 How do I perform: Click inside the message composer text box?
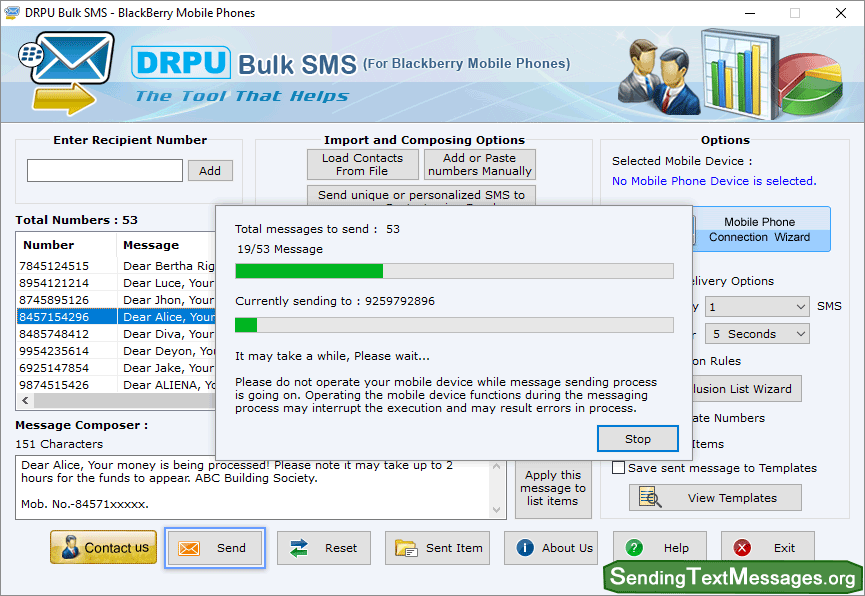[252, 488]
